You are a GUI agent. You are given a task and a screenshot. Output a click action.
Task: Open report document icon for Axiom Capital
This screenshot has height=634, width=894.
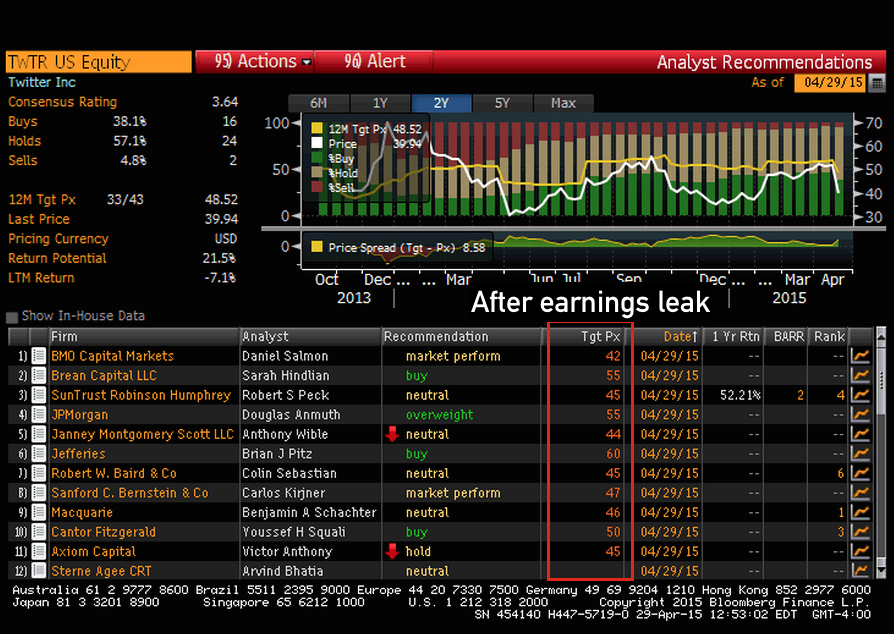tap(39, 552)
